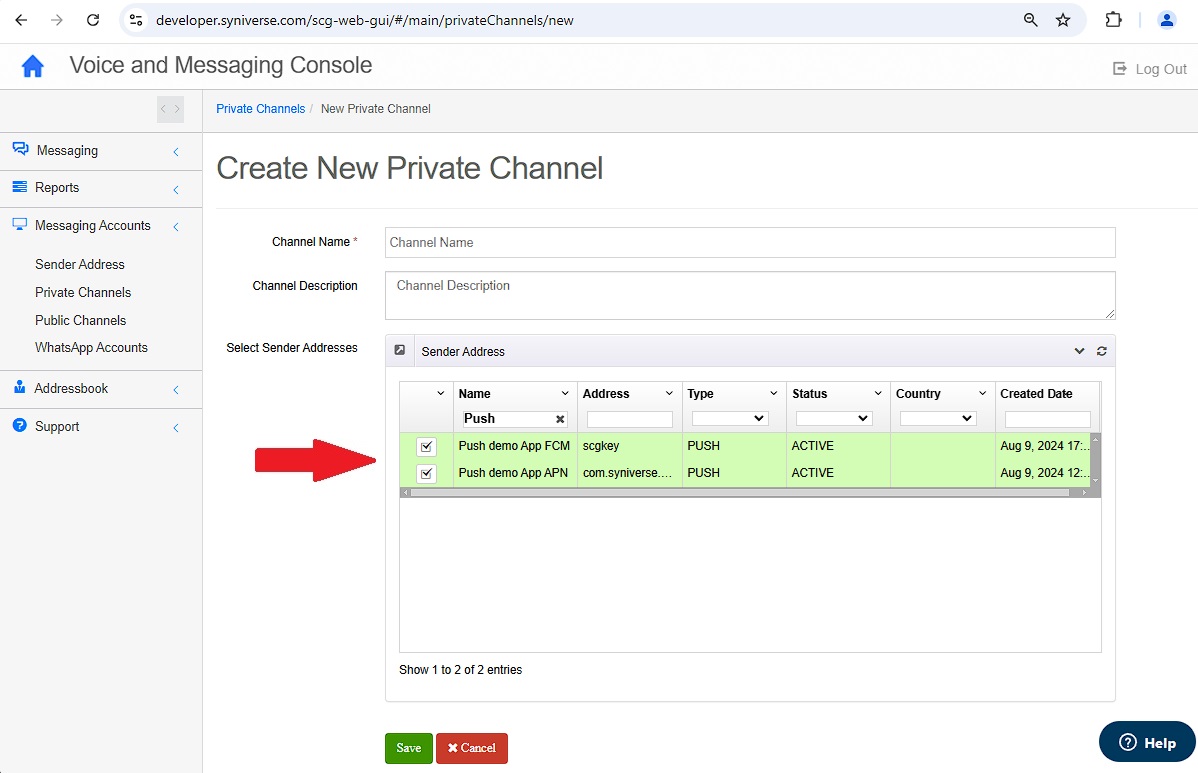
Task: Click the Voice and Messaging Console title
Action: (x=221, y=65)
